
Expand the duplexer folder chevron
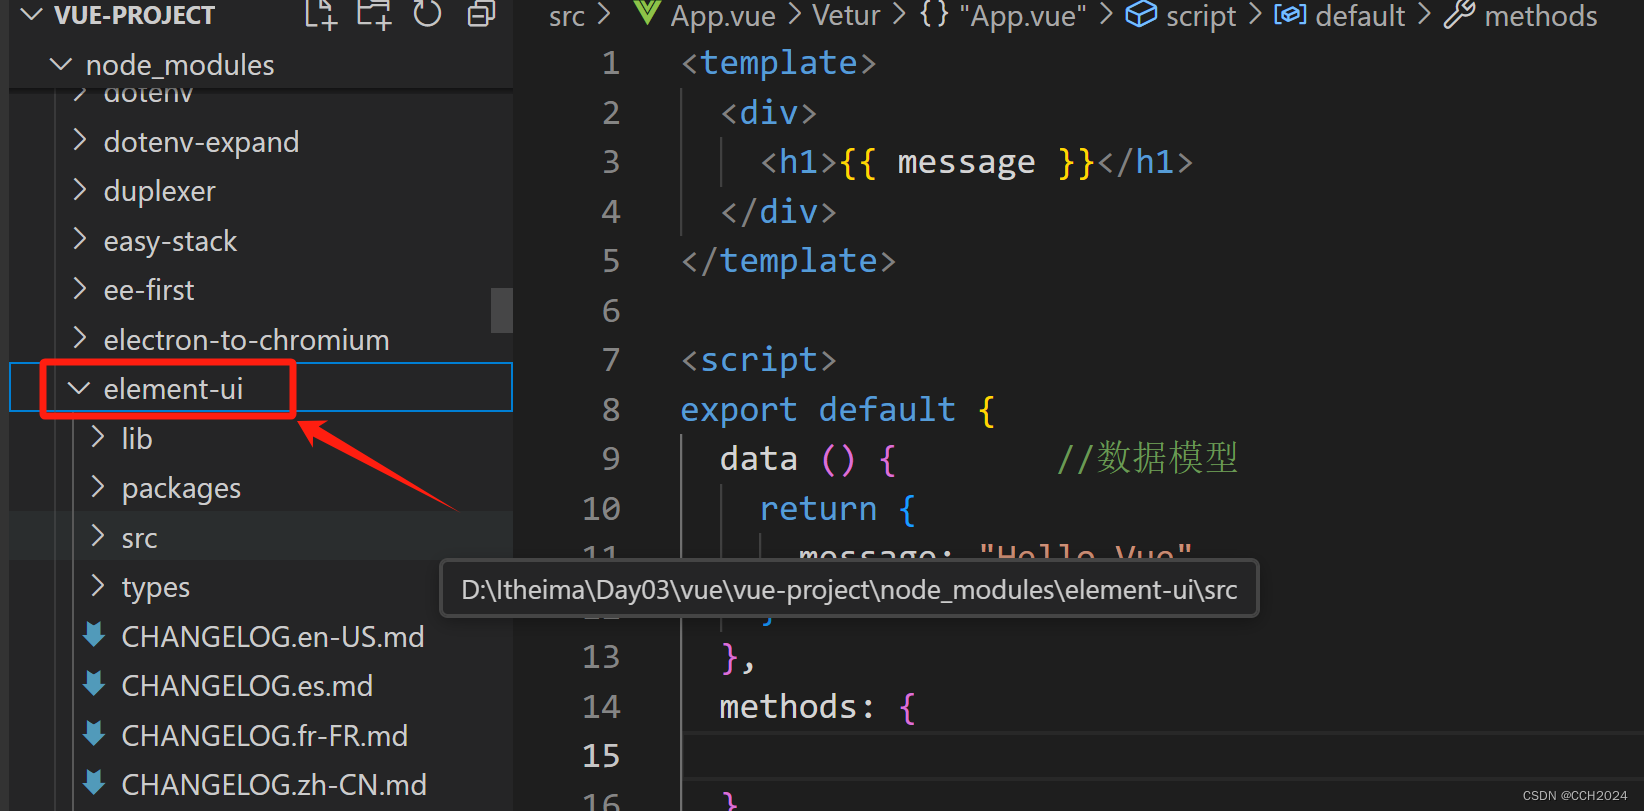click(x=80, y=190)
